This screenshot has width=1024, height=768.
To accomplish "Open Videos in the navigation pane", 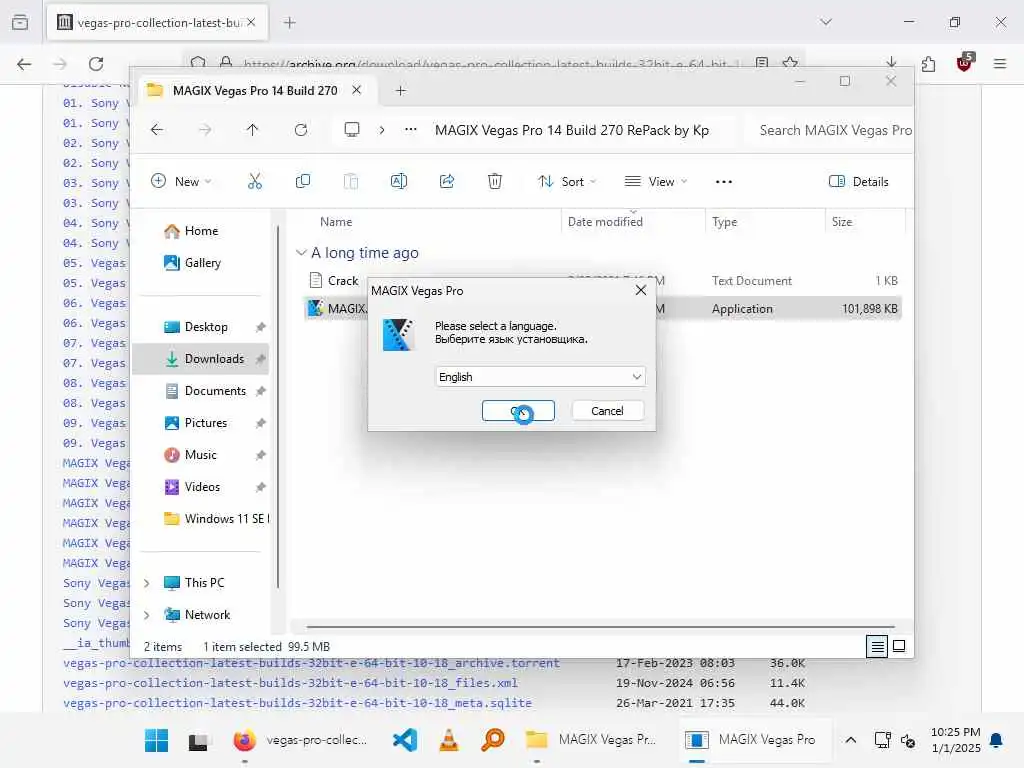I will (202, 487).
